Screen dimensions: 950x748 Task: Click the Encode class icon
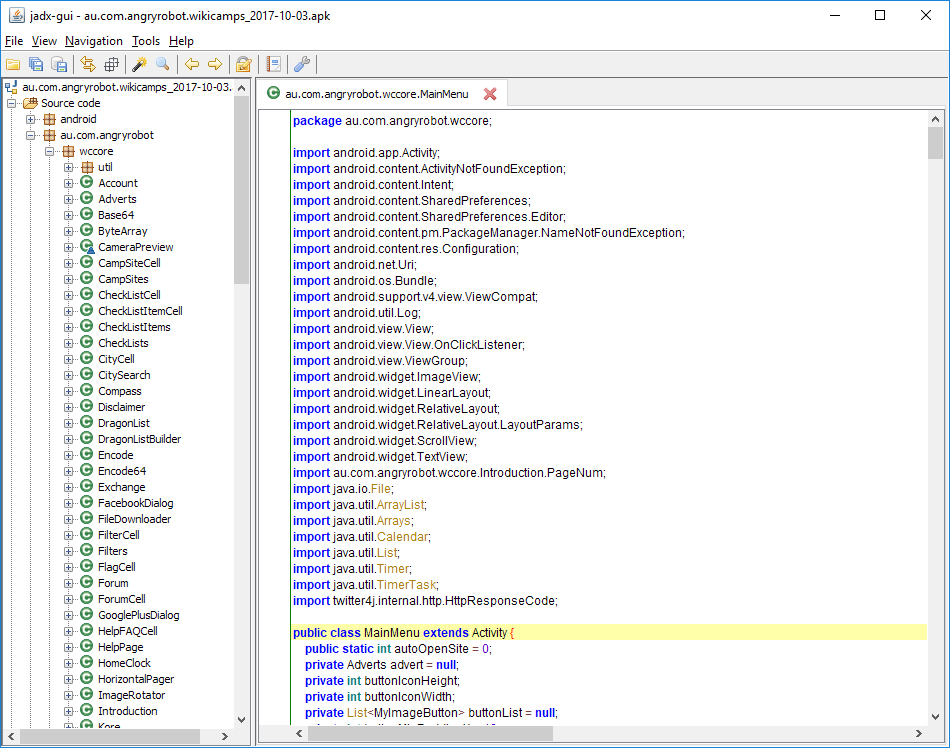click(x=87, y=455)
